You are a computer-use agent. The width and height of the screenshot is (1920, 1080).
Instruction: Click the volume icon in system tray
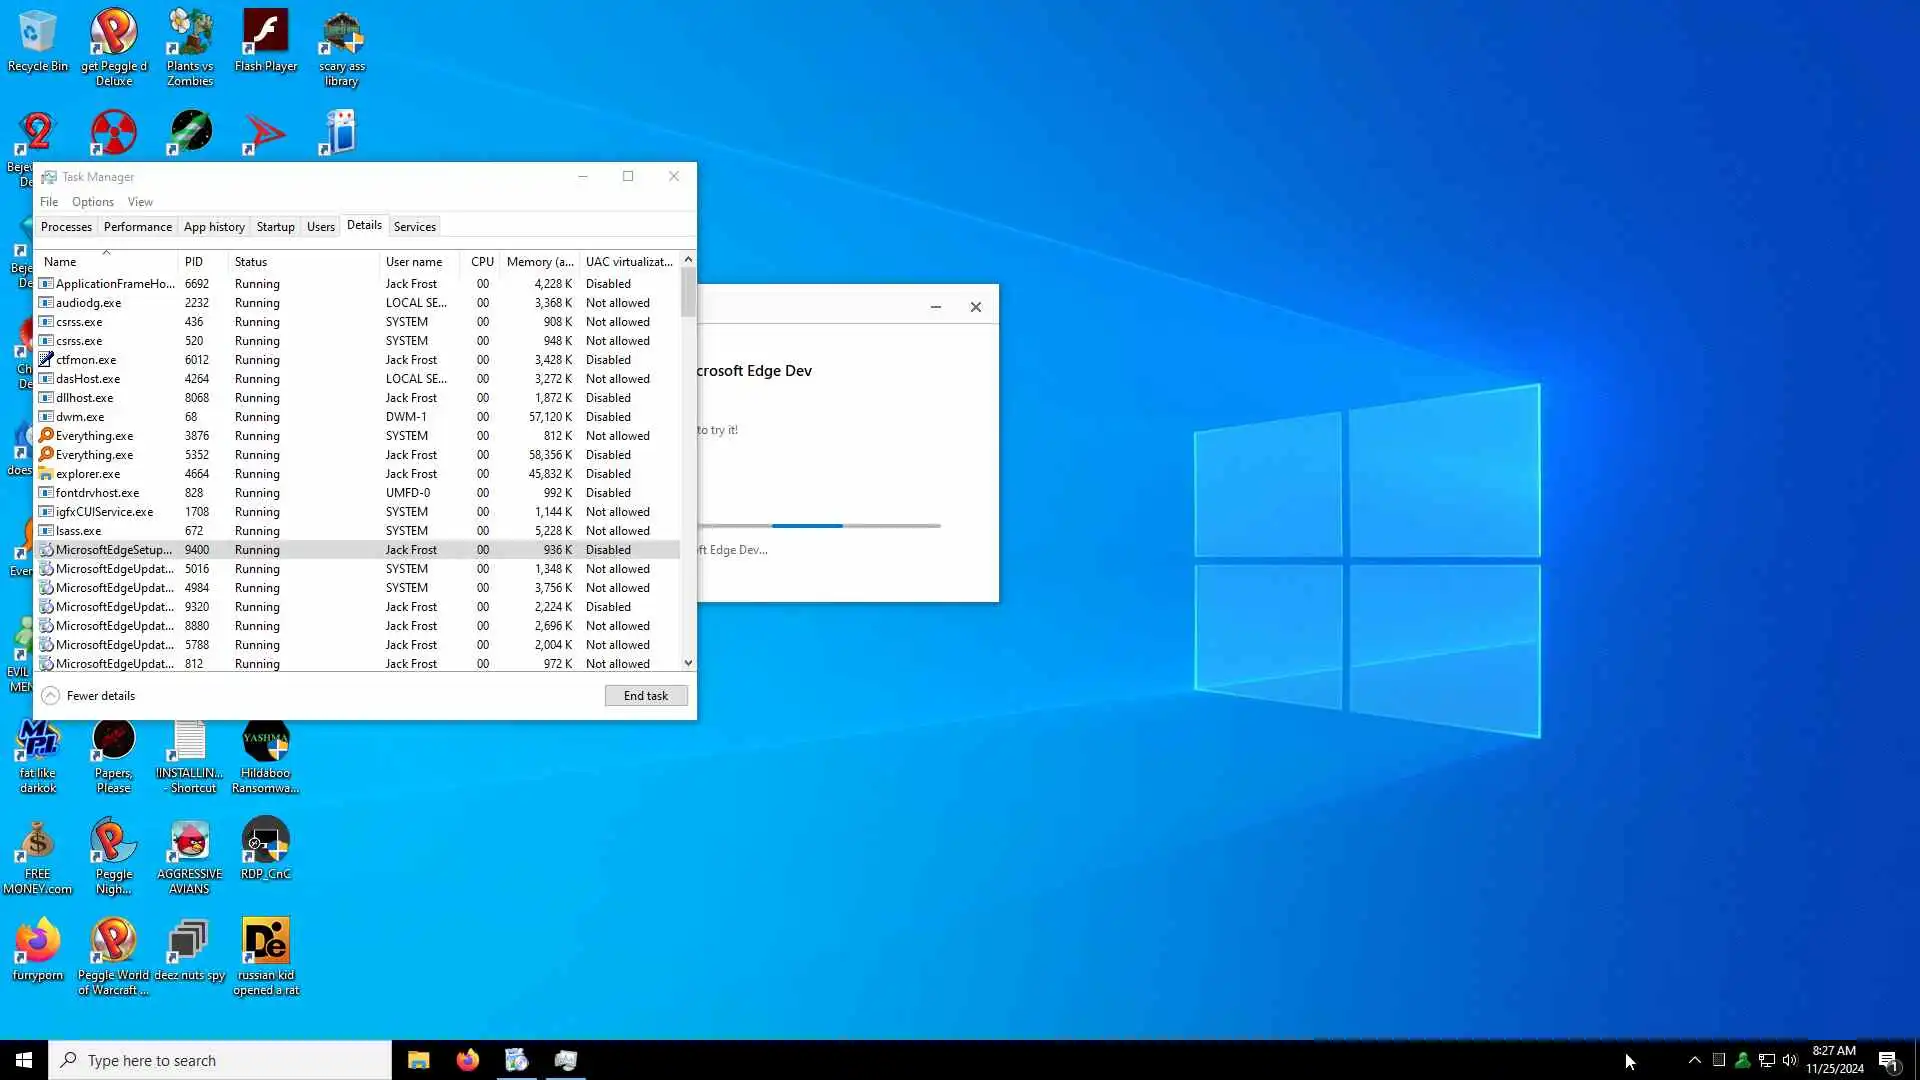pos(1789,1060)
